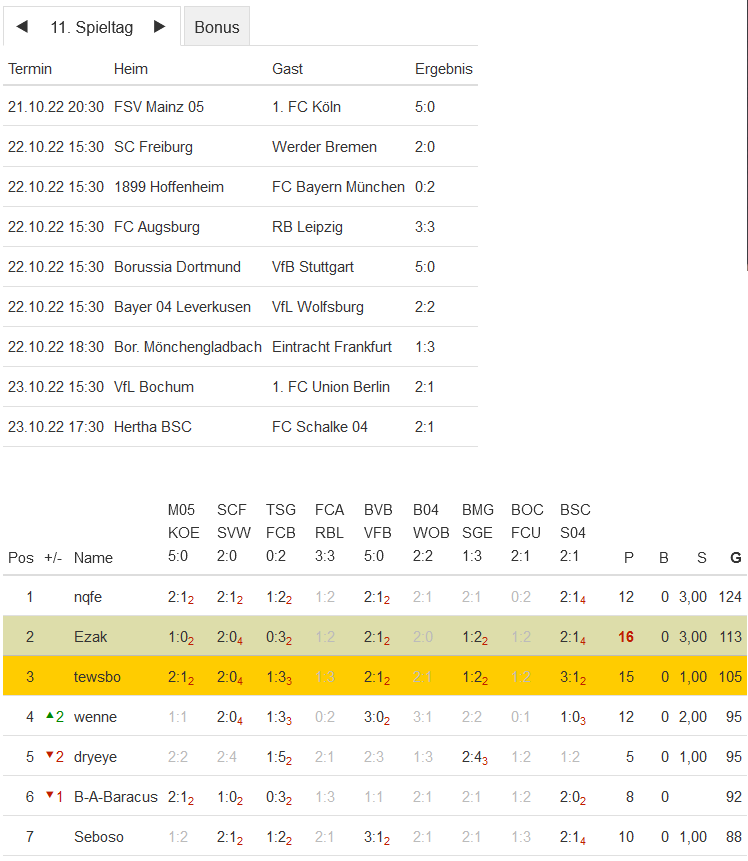
Task: Click the Pos column header
Action: 20,558
